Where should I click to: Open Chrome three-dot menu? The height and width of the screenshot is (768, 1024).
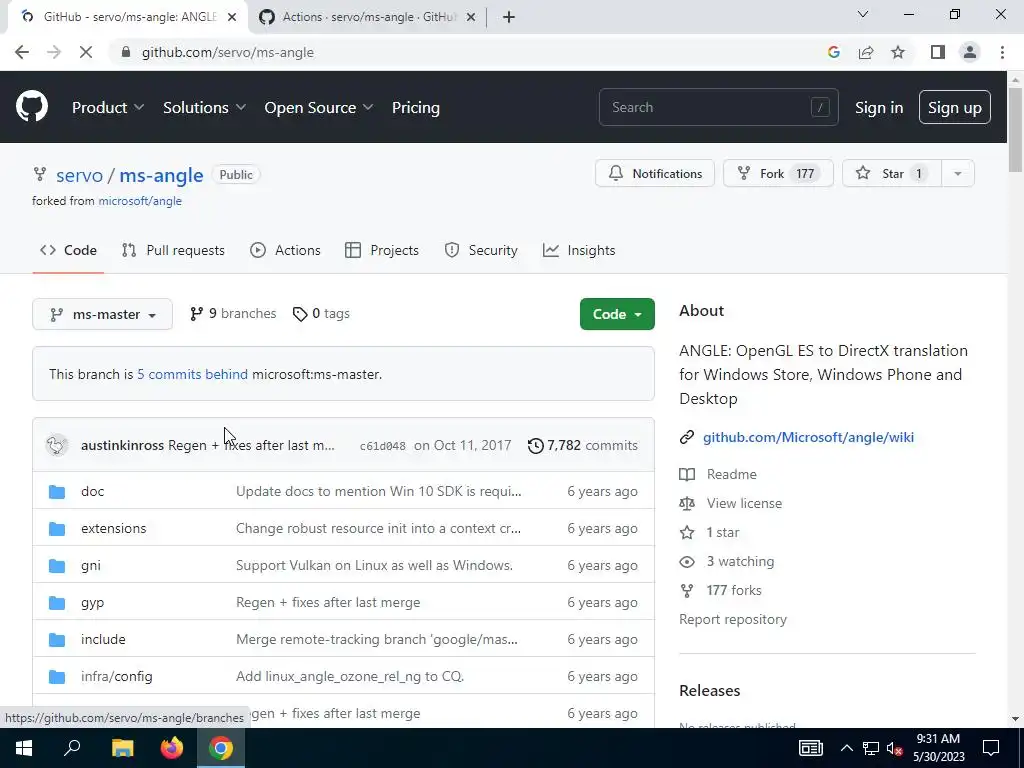pyautogui.click(x=1002, y=52)
